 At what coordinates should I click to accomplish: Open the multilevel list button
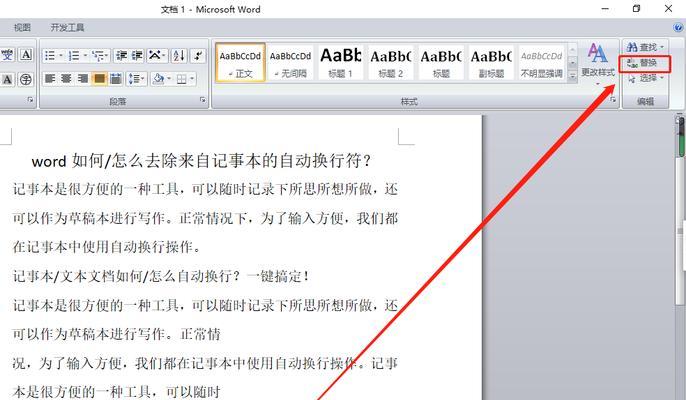[98, 55]
